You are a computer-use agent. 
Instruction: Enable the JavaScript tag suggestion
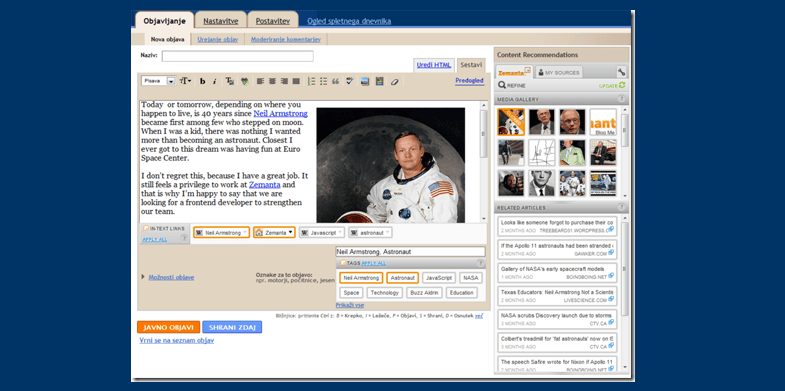click(x=439, y=278)
